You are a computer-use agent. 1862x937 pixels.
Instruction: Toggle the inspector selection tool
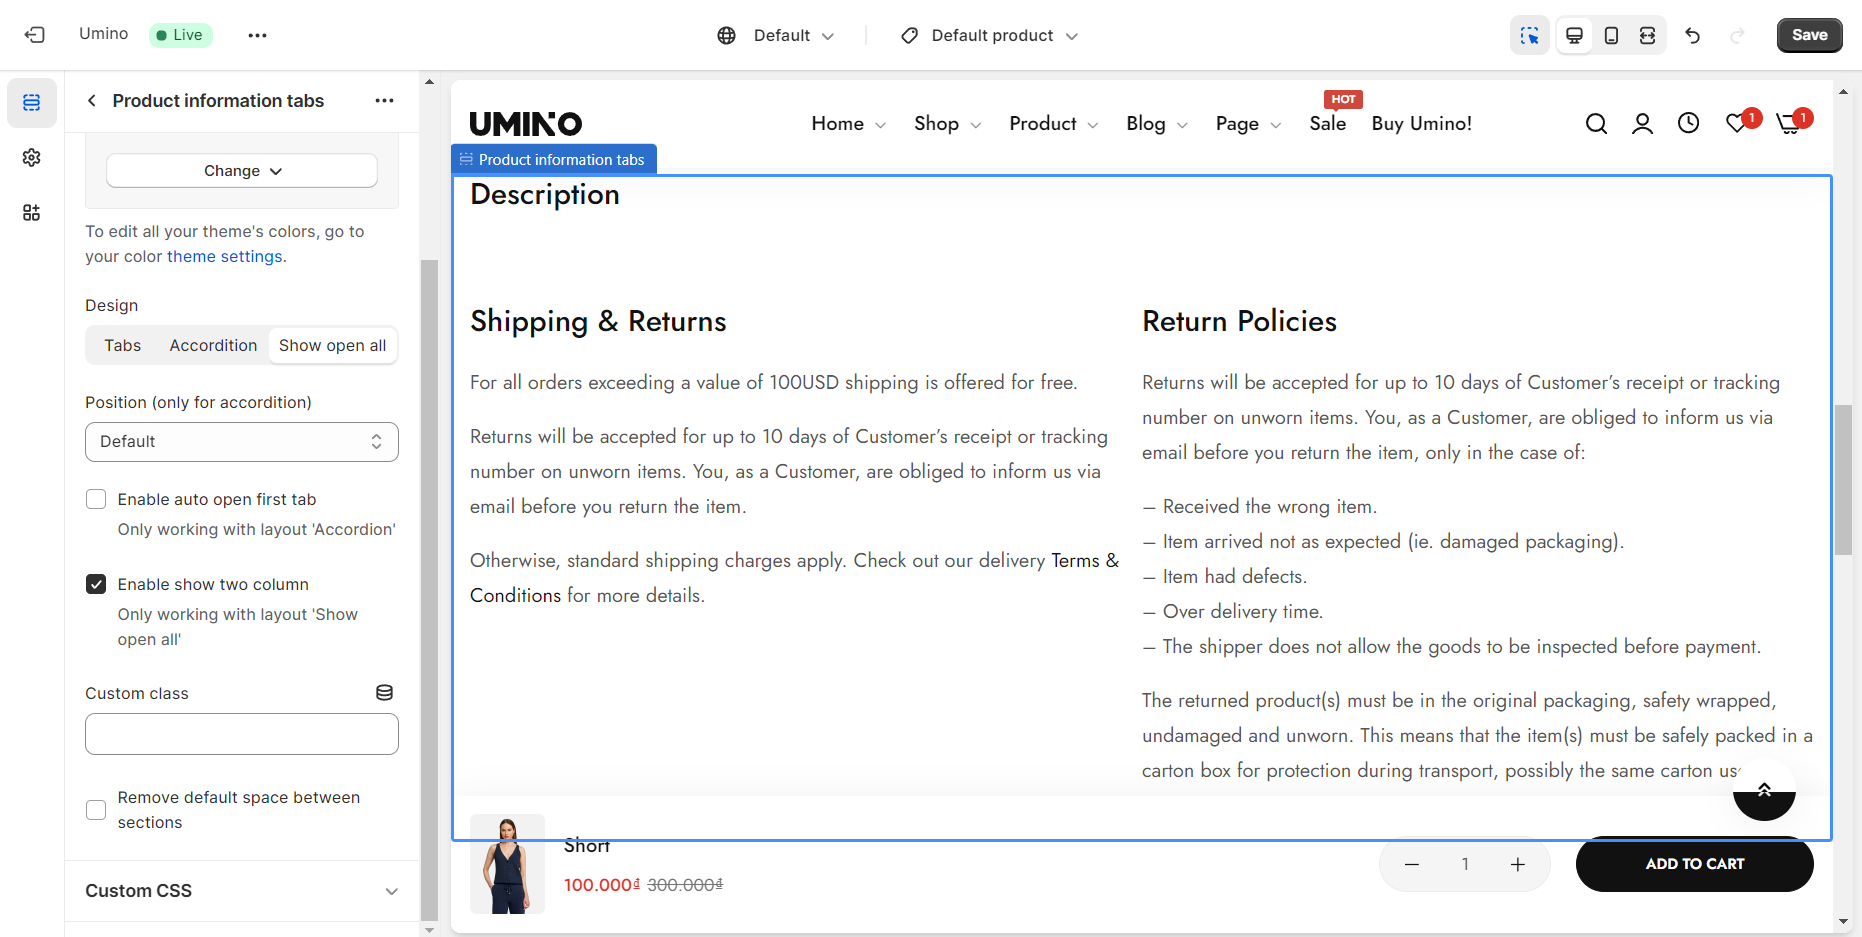pyautogui.click(x=1529, y=36)
